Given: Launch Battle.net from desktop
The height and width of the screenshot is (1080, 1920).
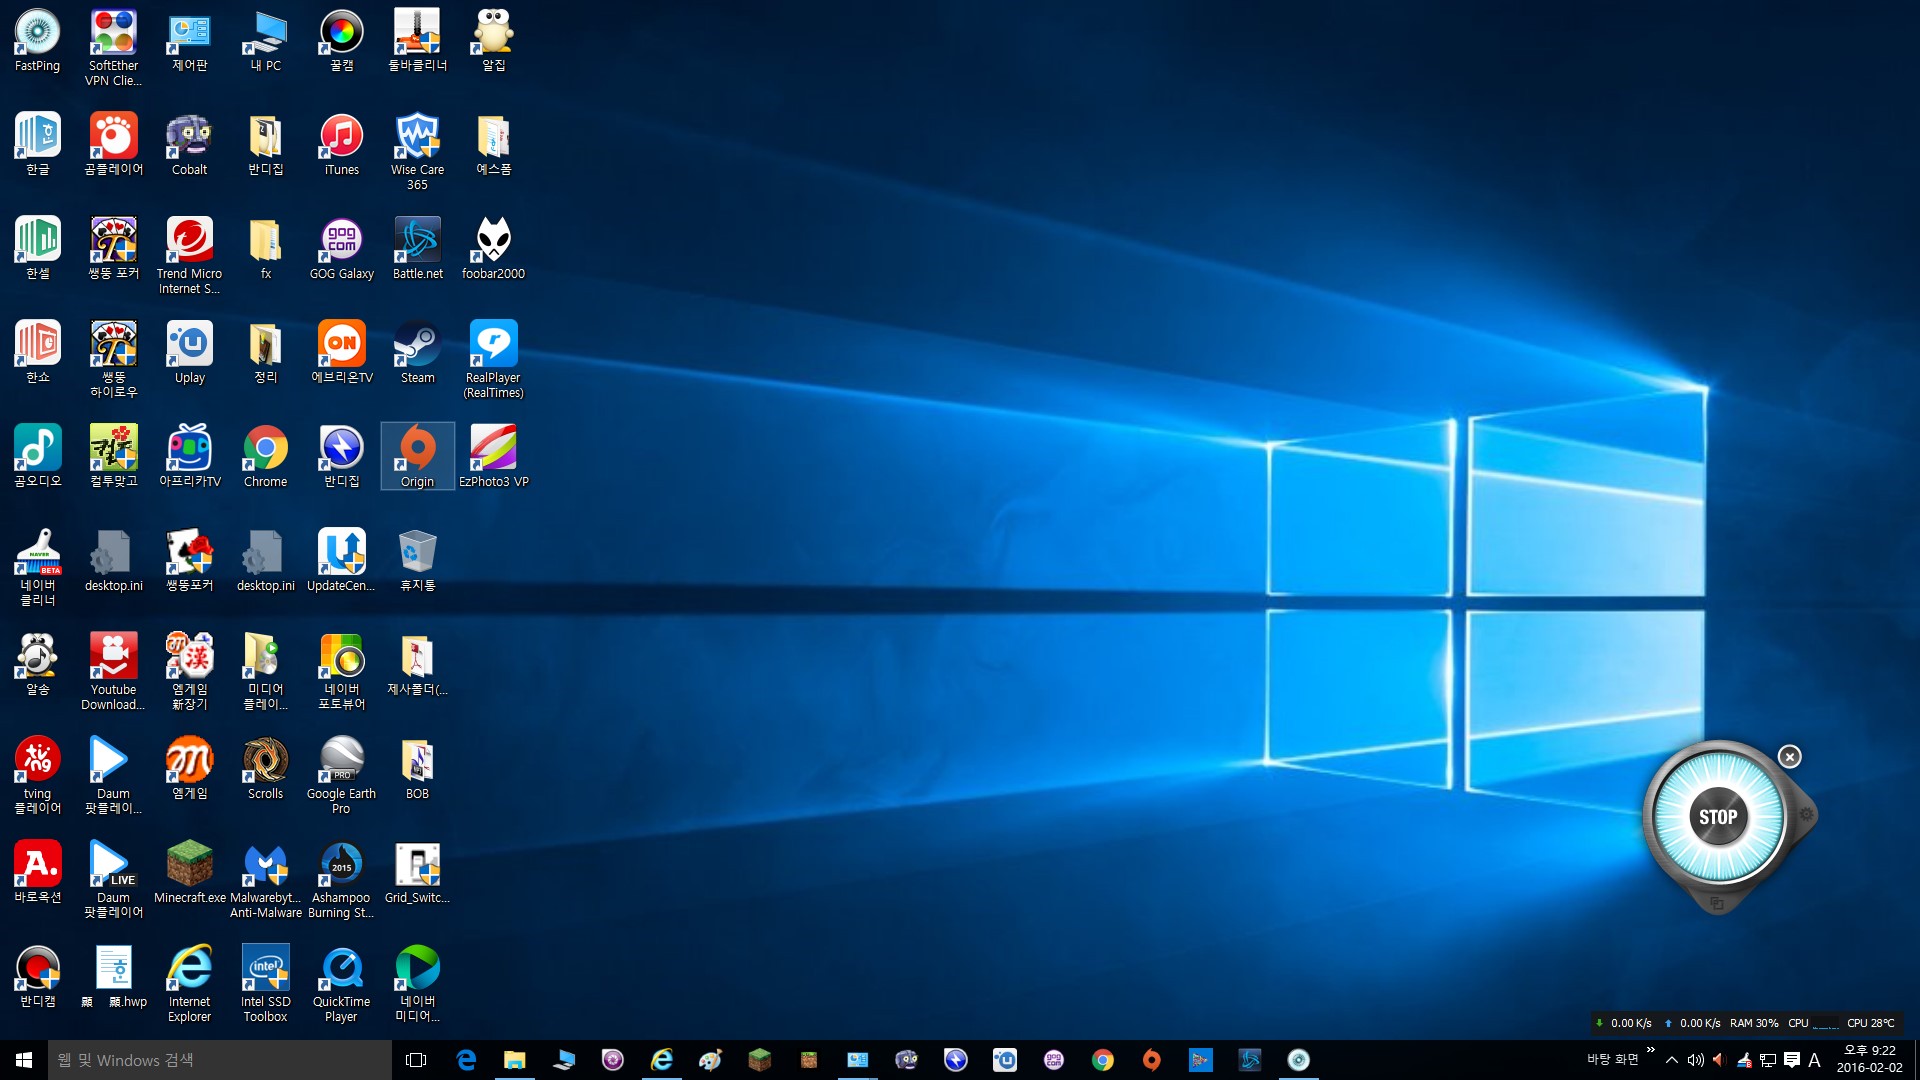Looking at the screenshot, I should point(417,249).
